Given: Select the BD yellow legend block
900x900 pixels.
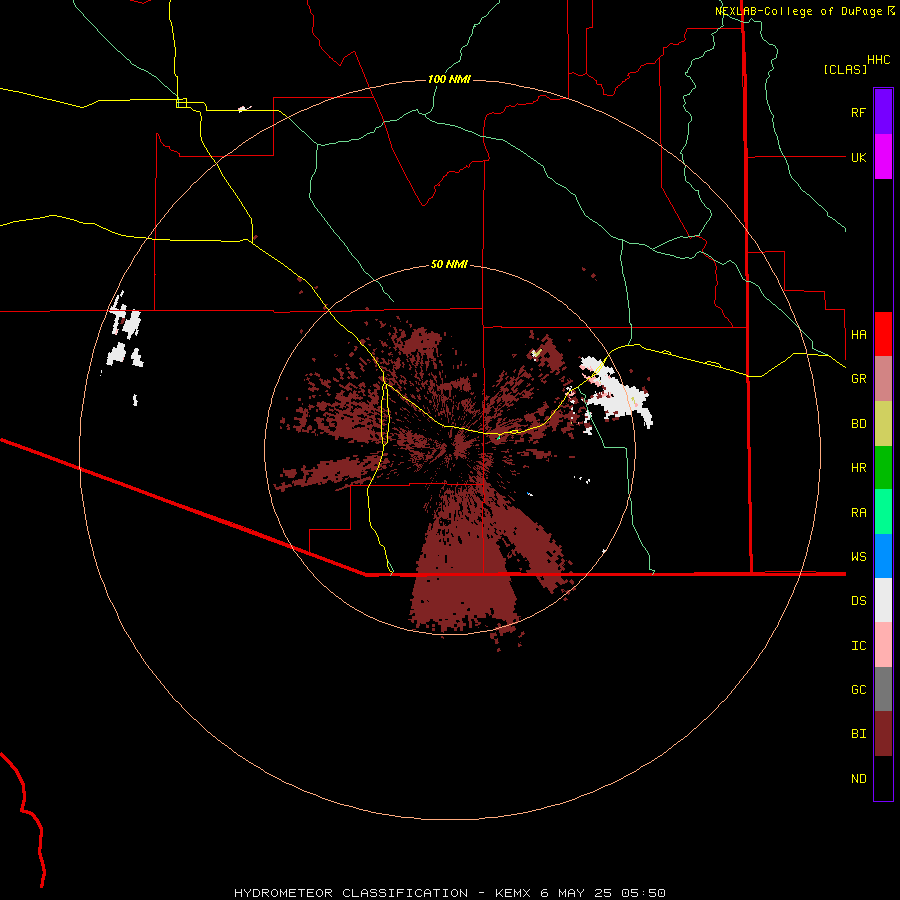Looking at the screenshot, I should coord(883,424).
